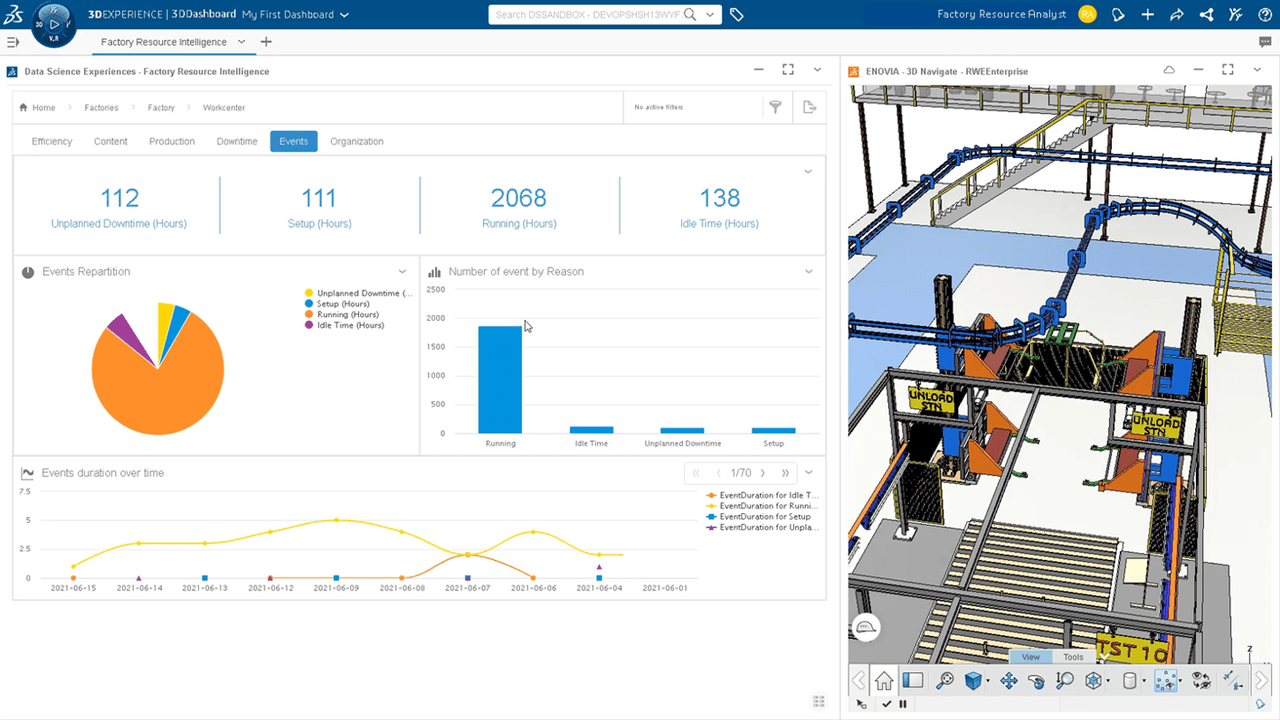Click the home icon in 3D toolbar
The image size is (1280, 720).
(883, 681)
